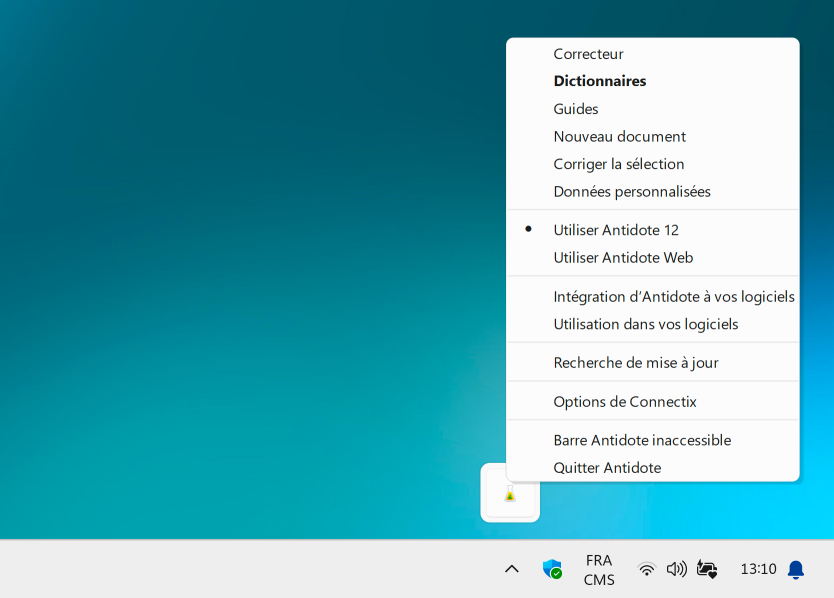
Task: Choose Guides in the context menu
Action: coord(576,109)
